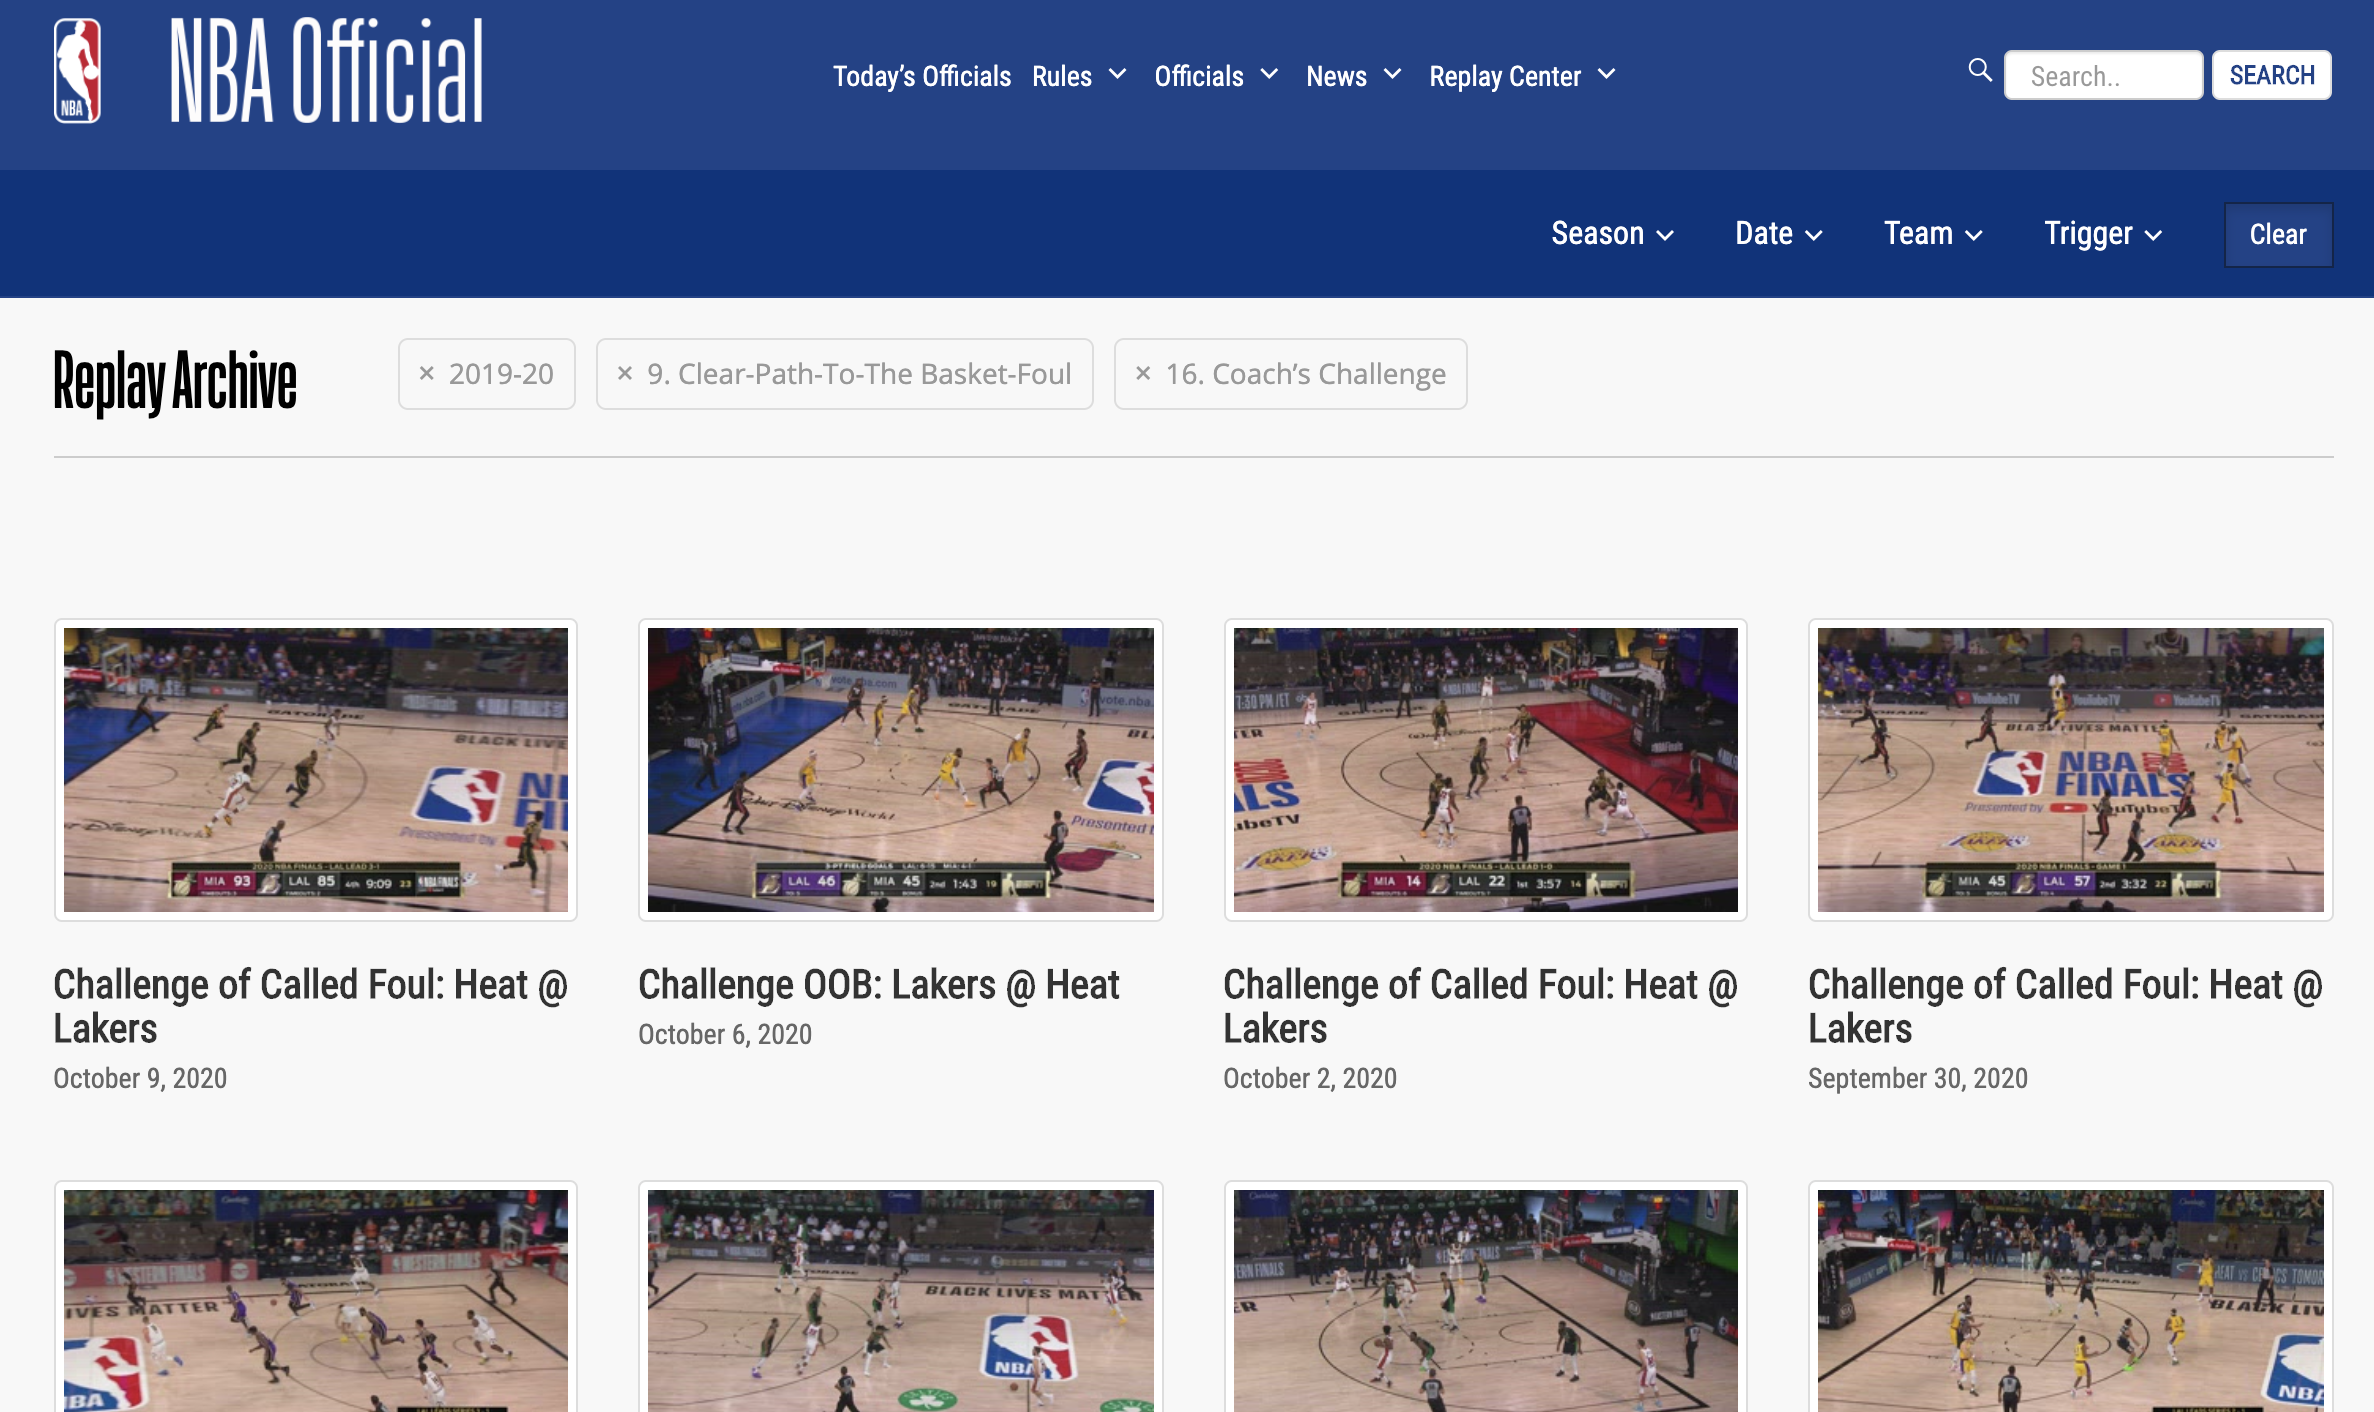
Task: Open the Trigger filter dropdown
Action: (x=2102, y=234)
